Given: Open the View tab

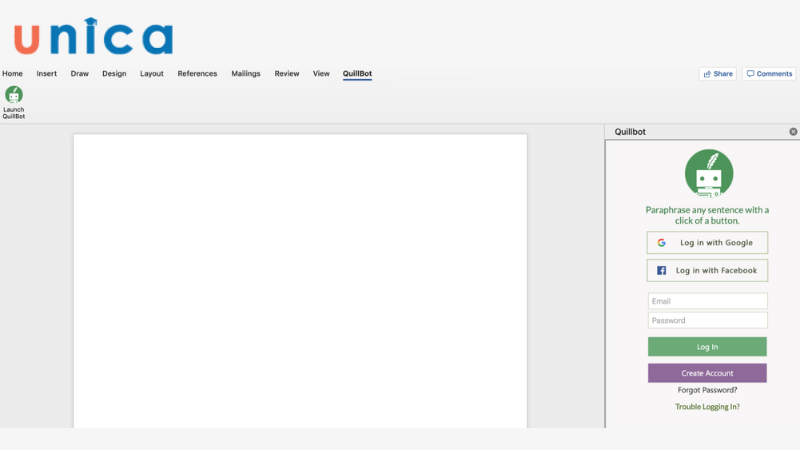Looking at the screenshot, I should point(321,73).
